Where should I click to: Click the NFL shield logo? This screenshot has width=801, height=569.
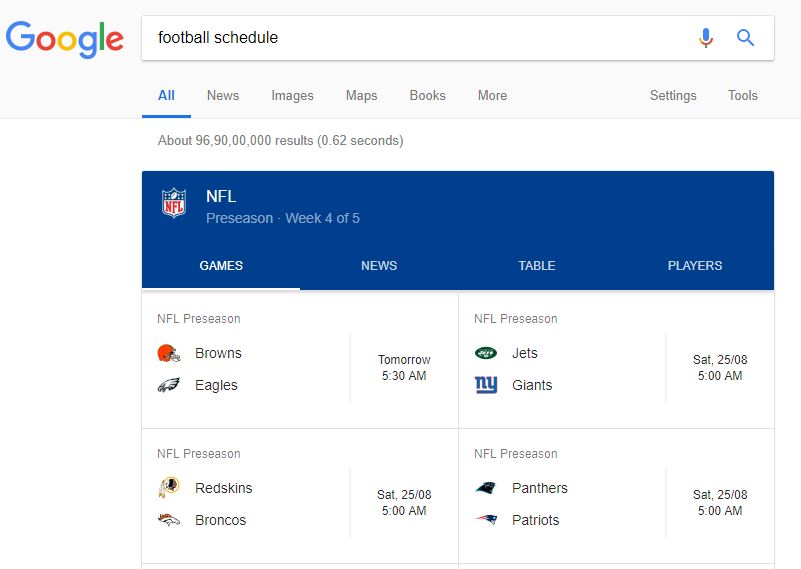click(x=174, y=203)
